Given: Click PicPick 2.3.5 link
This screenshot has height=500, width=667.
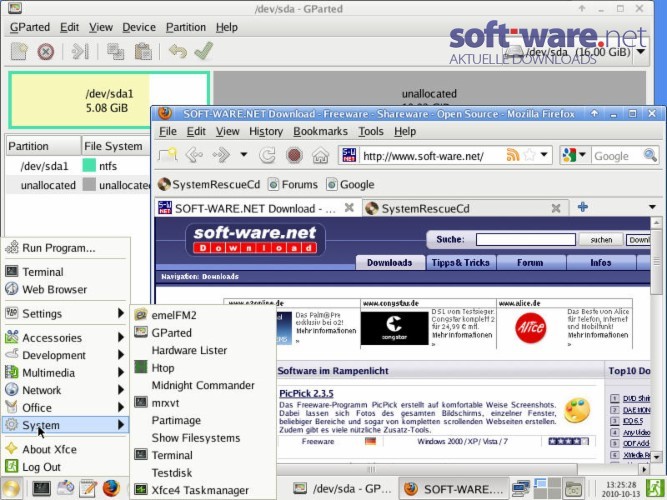Looking at the screenshot, I should coord(306,393).
